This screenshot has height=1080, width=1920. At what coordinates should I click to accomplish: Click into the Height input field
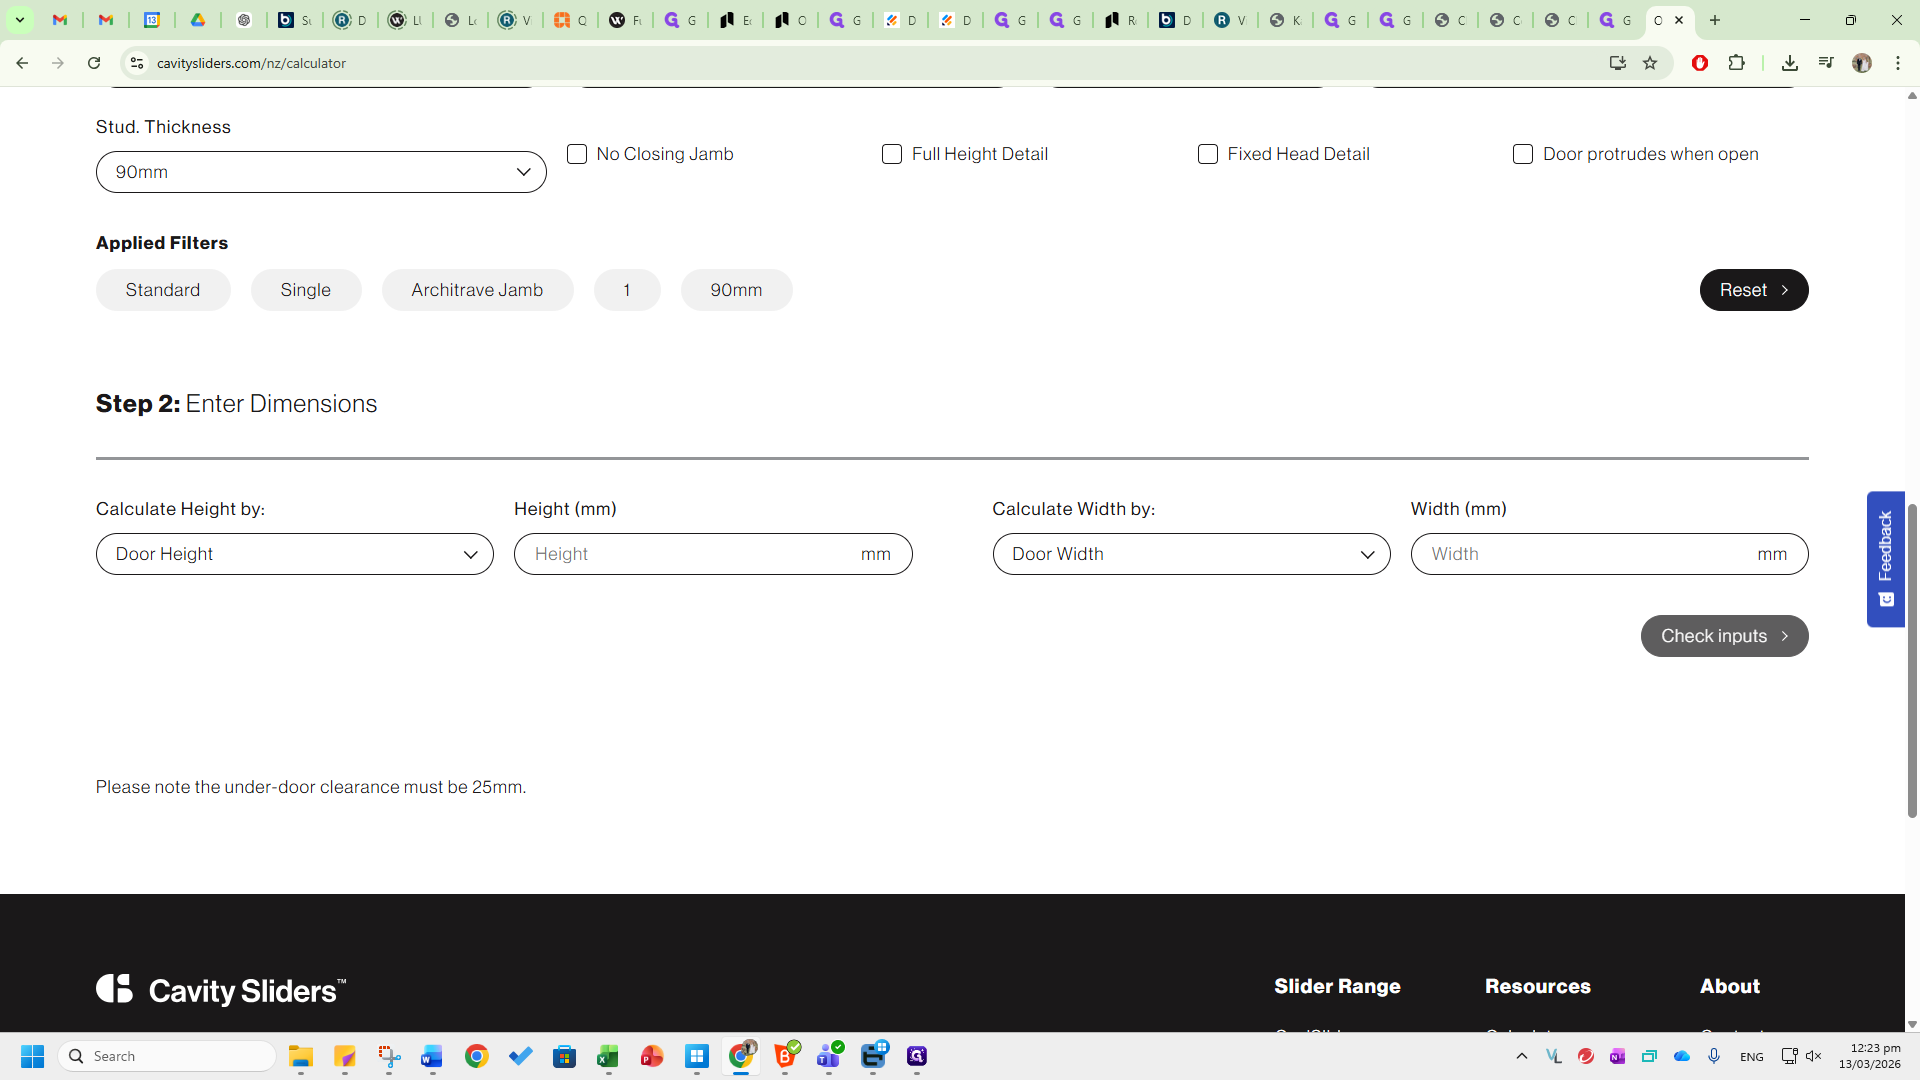[690, 554]
